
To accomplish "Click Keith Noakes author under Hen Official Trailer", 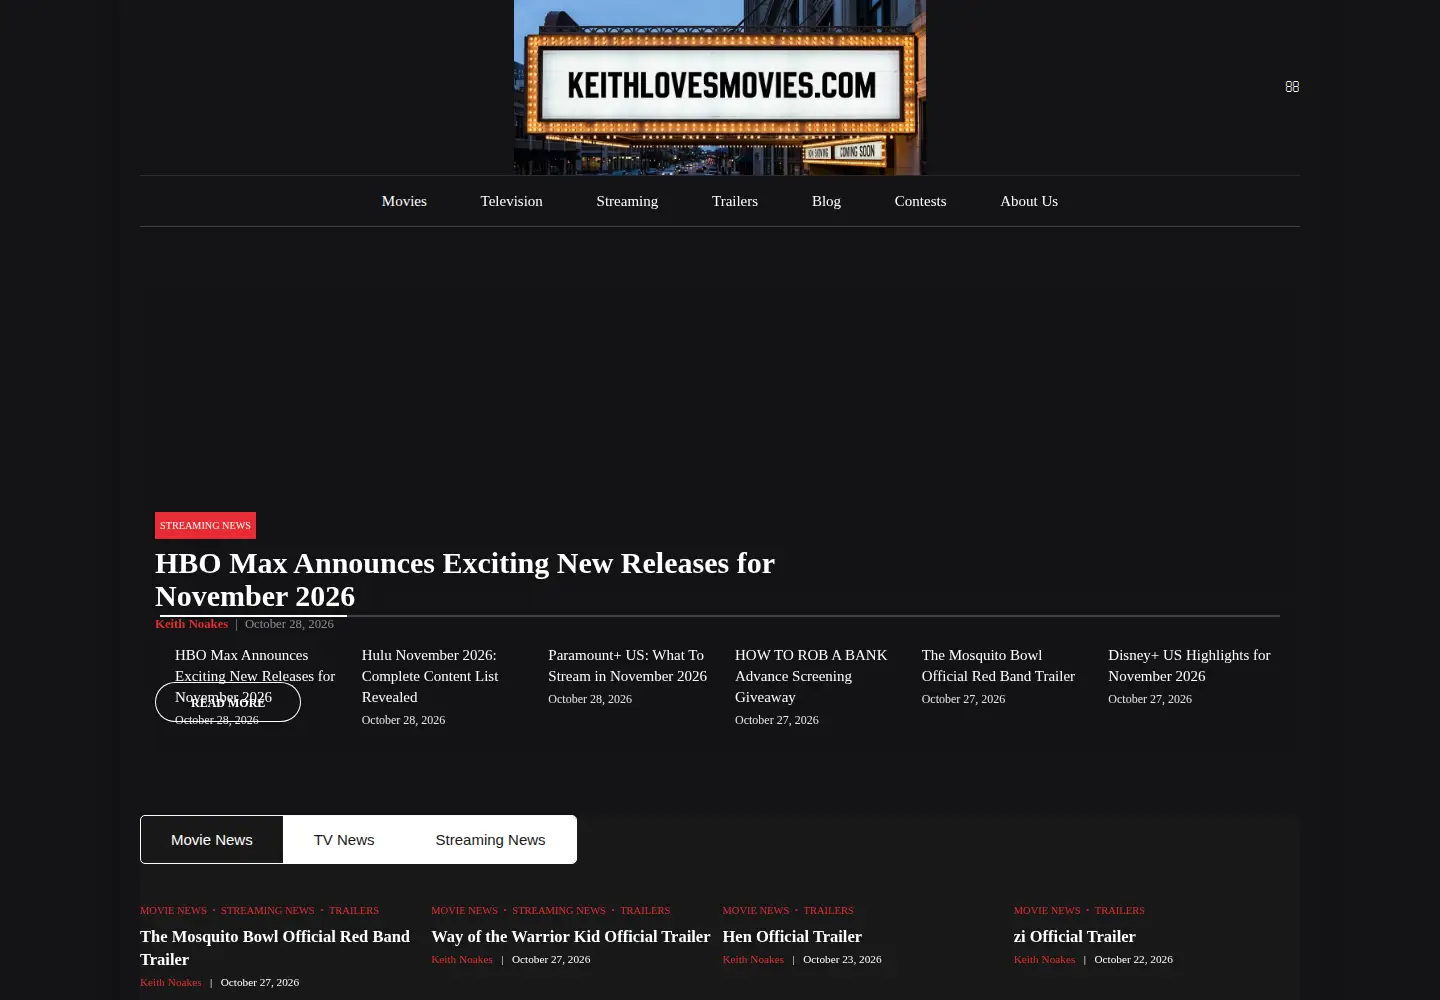I will point(753,960).
